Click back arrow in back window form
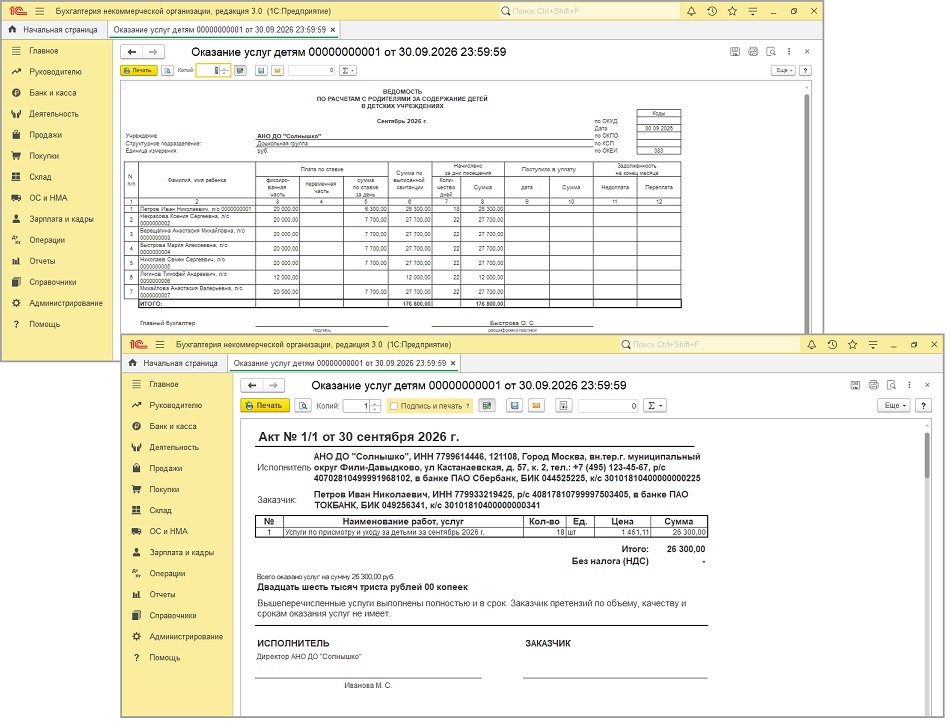 click(131, 52)
